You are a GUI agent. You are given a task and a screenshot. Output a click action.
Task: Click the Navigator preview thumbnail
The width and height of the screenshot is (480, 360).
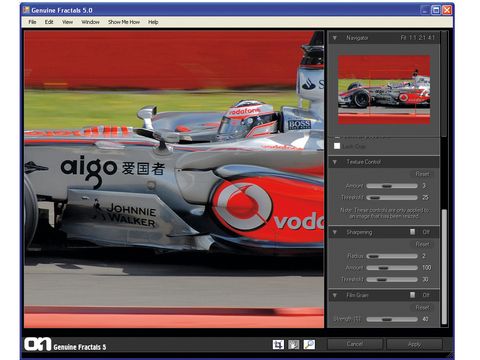384,90
